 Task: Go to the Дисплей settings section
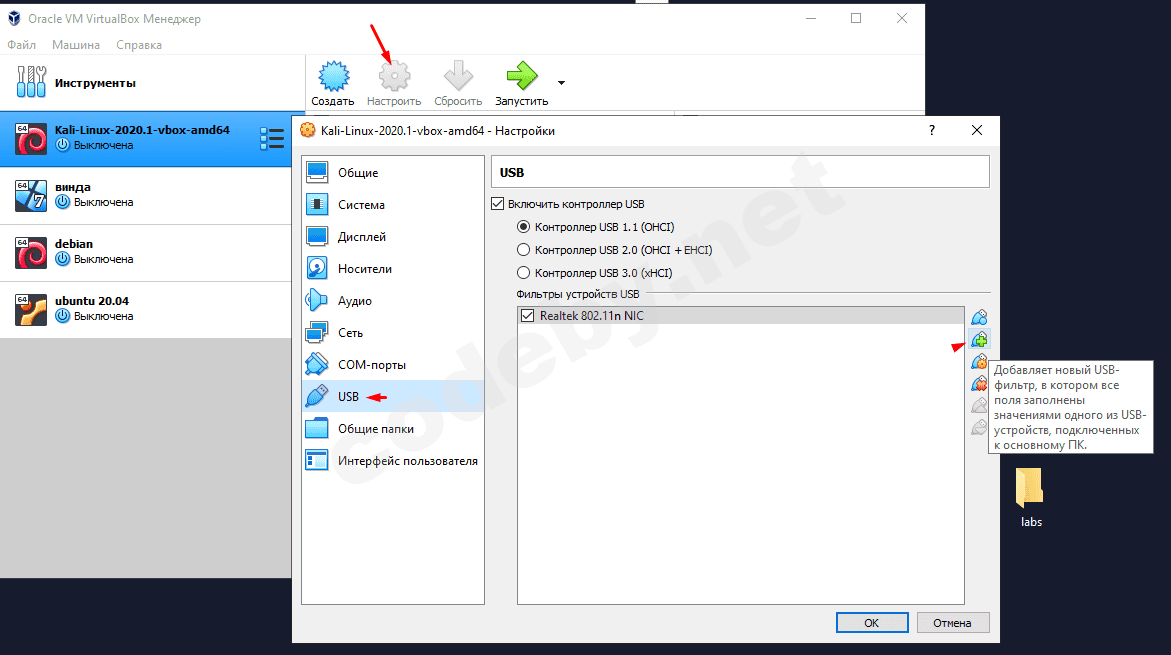[x=393, y=237]
